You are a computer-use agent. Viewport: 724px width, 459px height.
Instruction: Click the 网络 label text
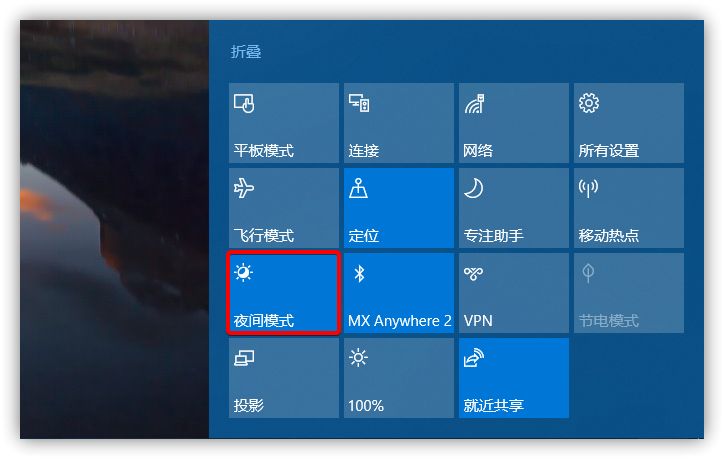click(478, 151)
